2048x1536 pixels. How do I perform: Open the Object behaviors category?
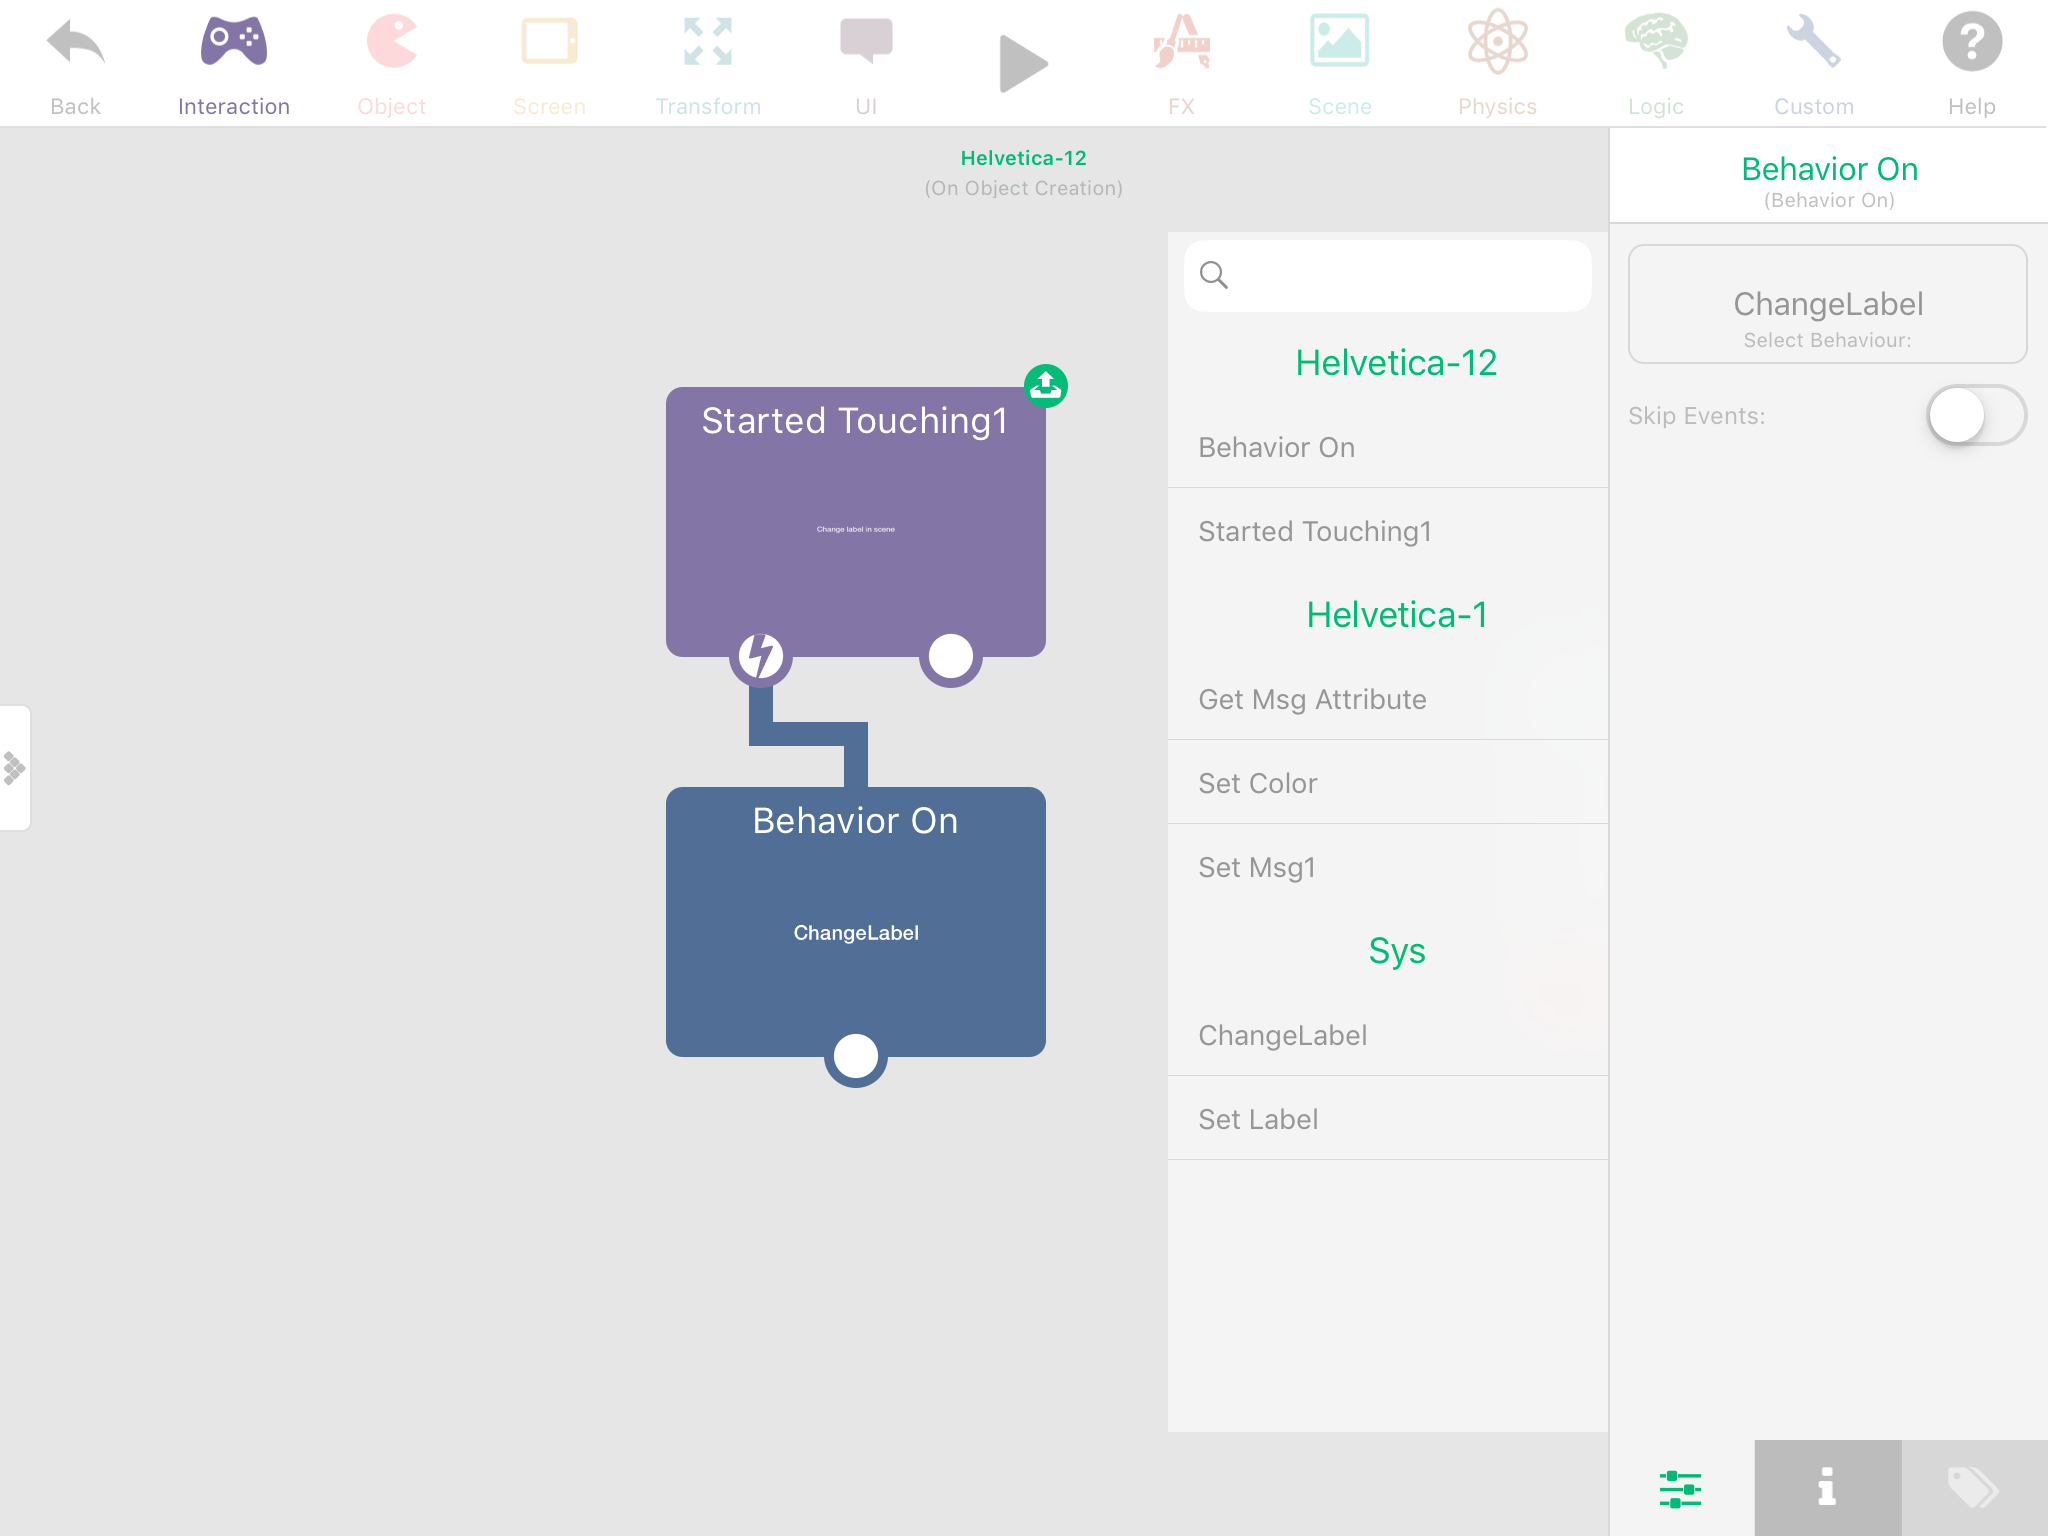[391, 45]
